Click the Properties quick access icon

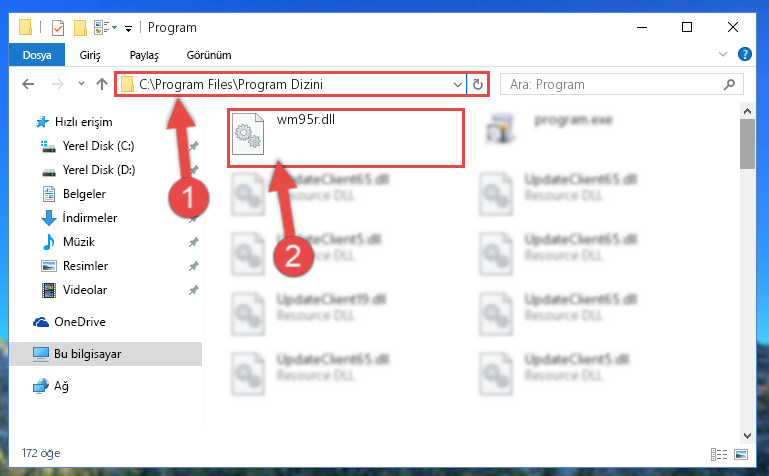tap(57, 27)
